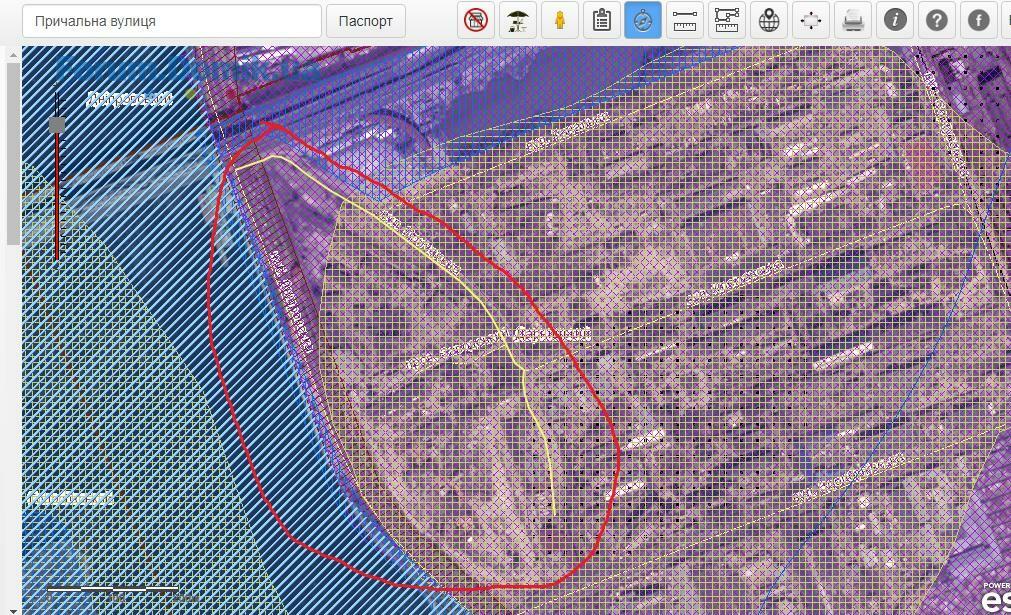Viewport: 1011px width, 615px height.
Task: Click the full extent arrows tool
Action: pos(810,21)
